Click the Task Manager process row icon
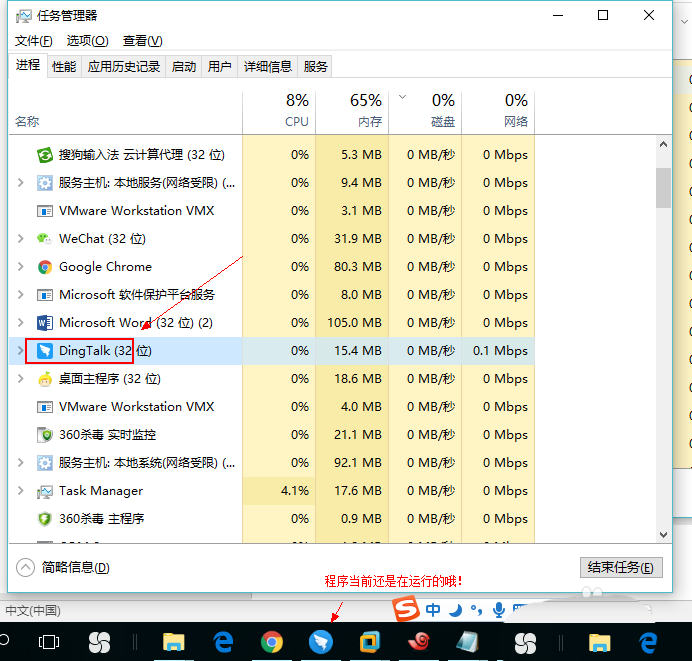Screen dimensions: 692x661 (45, 491)
